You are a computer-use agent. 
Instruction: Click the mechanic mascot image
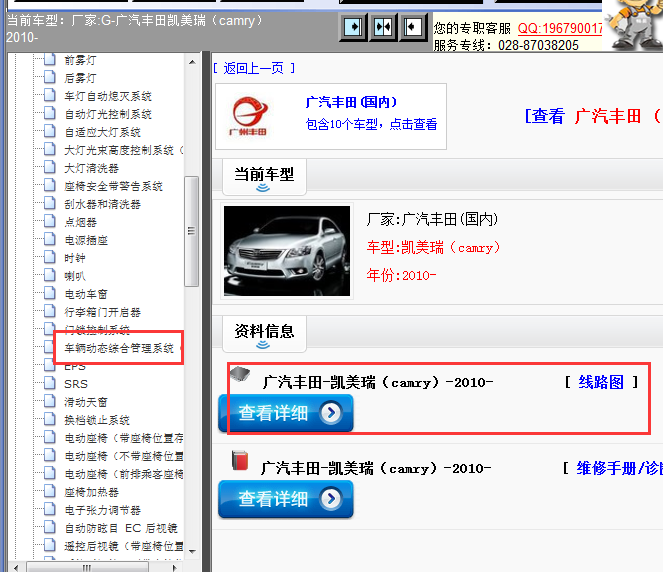tap(634, 25)
